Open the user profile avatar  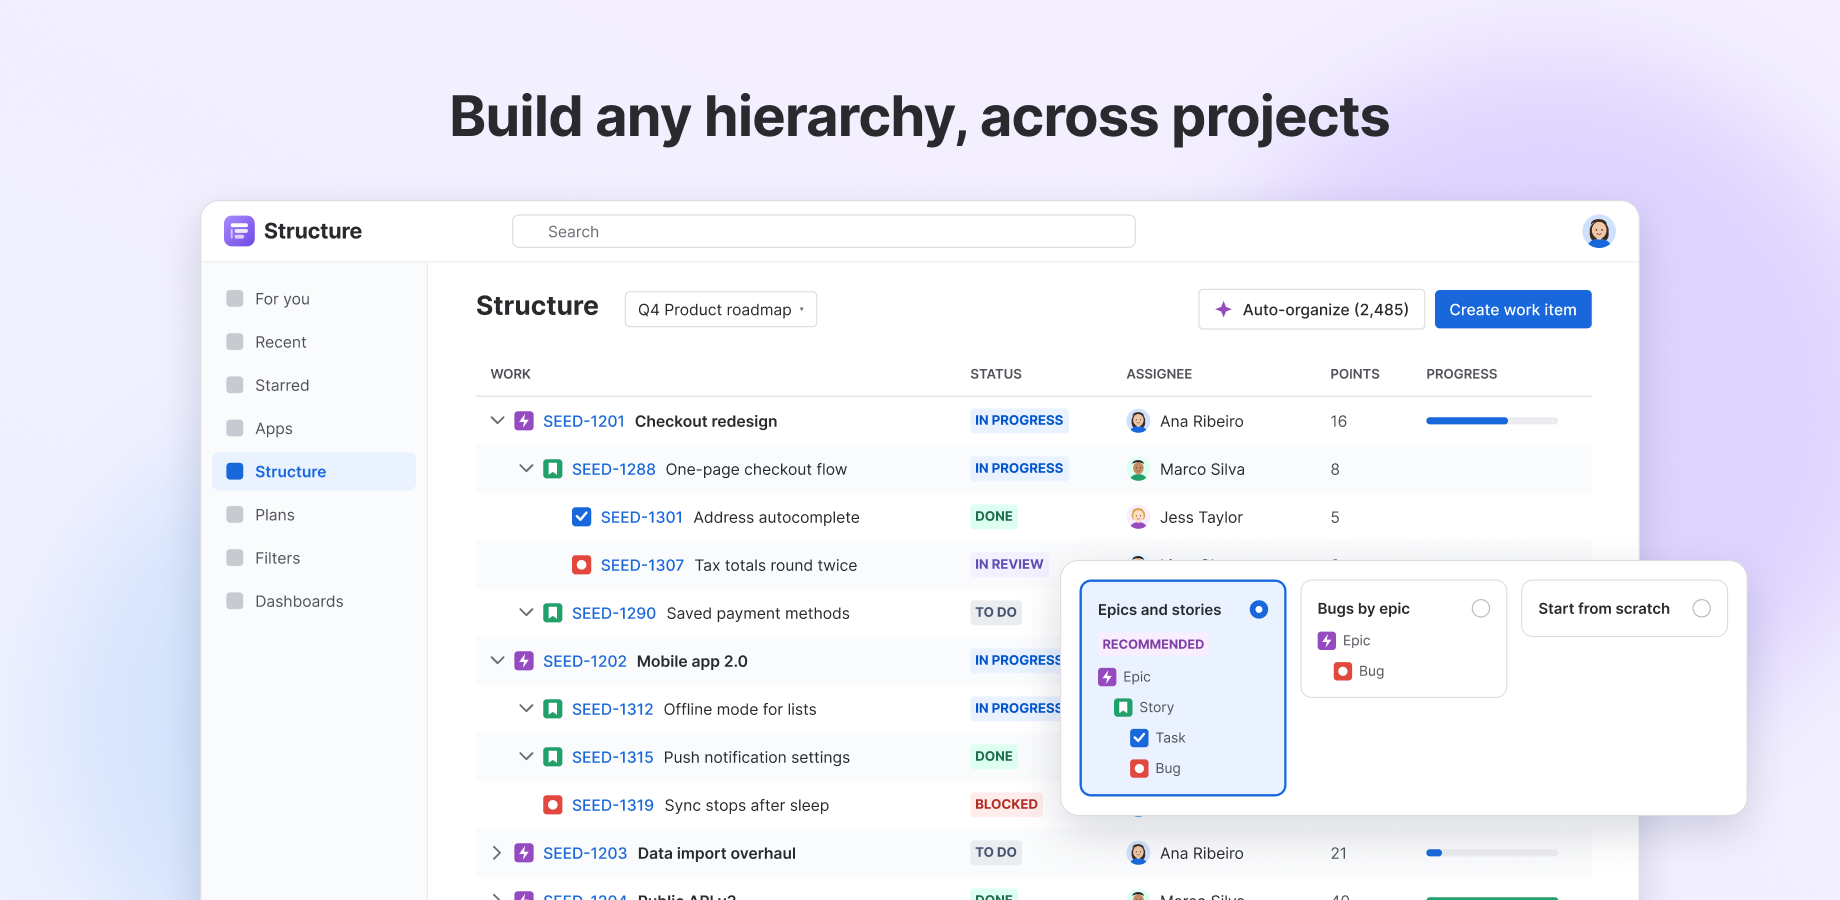[x=1599, y=231]
